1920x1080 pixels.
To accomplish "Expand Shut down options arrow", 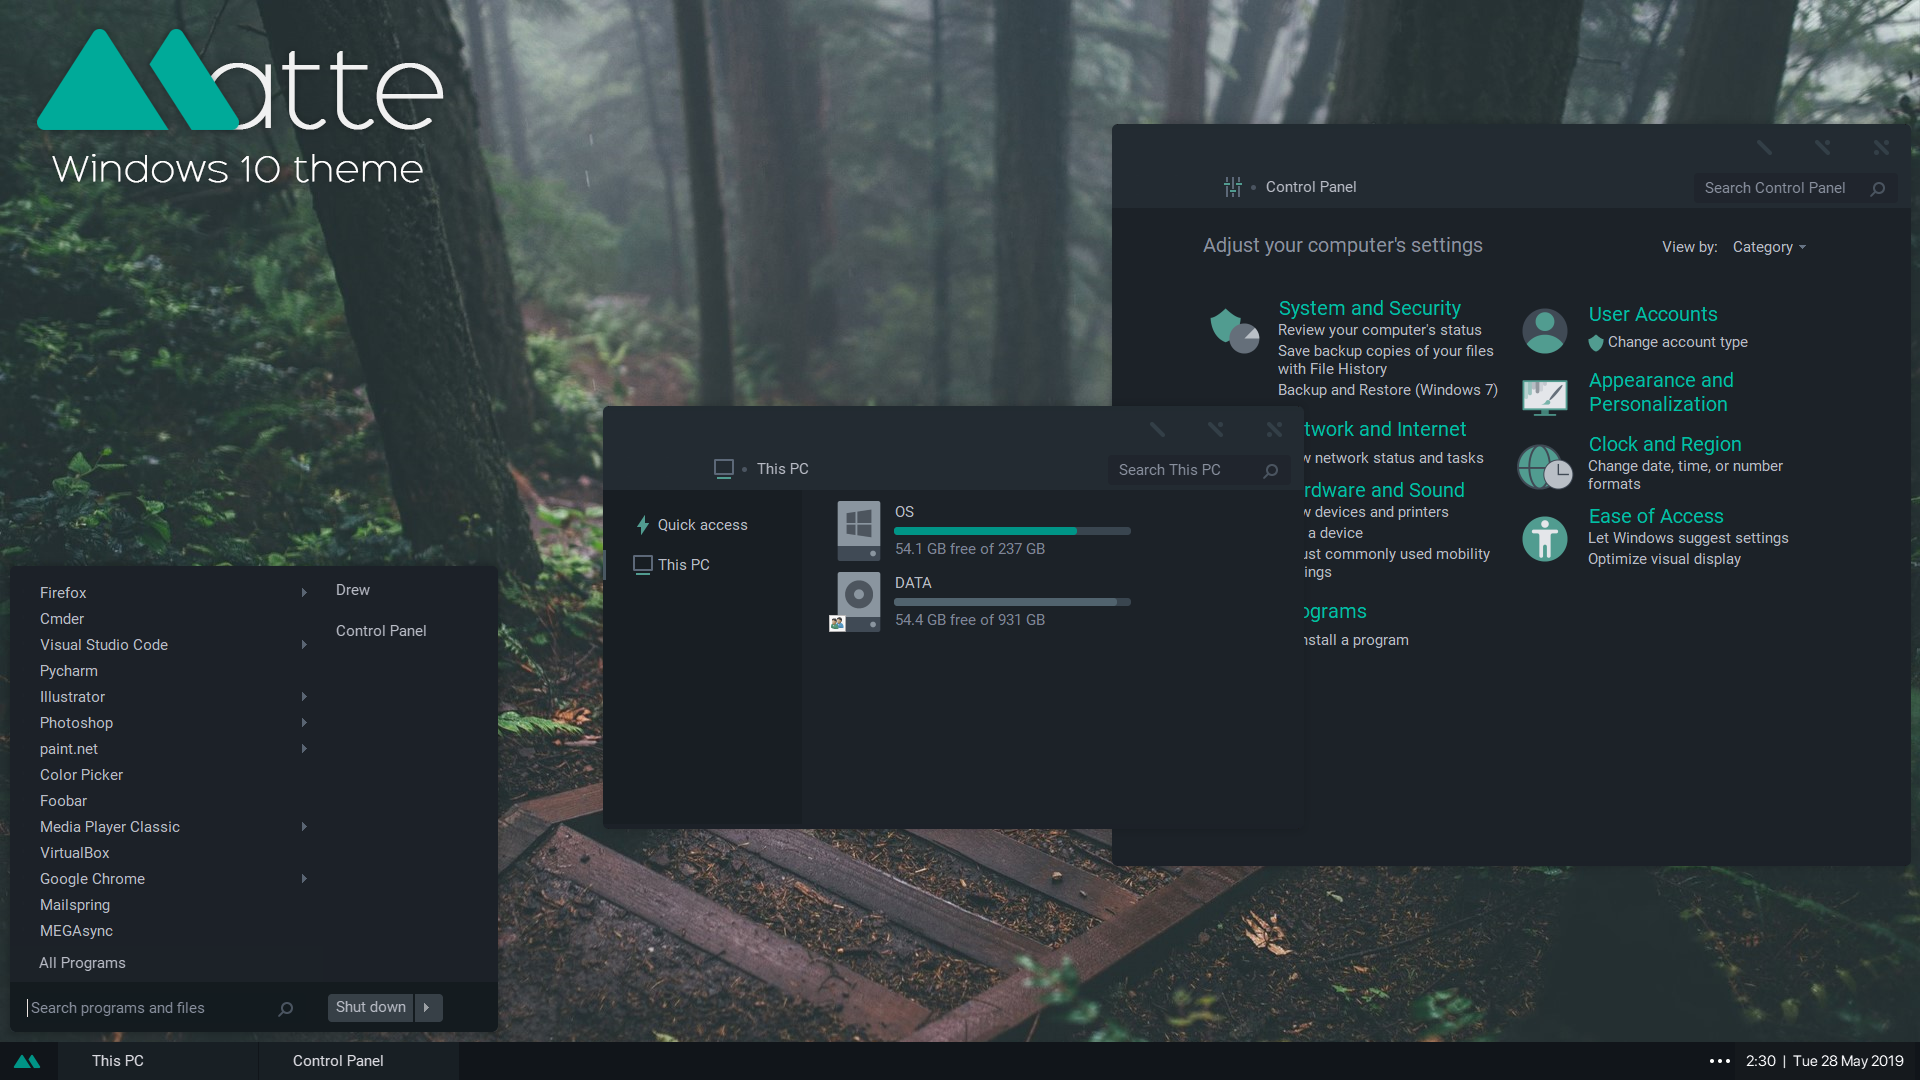I will 427,1007.
